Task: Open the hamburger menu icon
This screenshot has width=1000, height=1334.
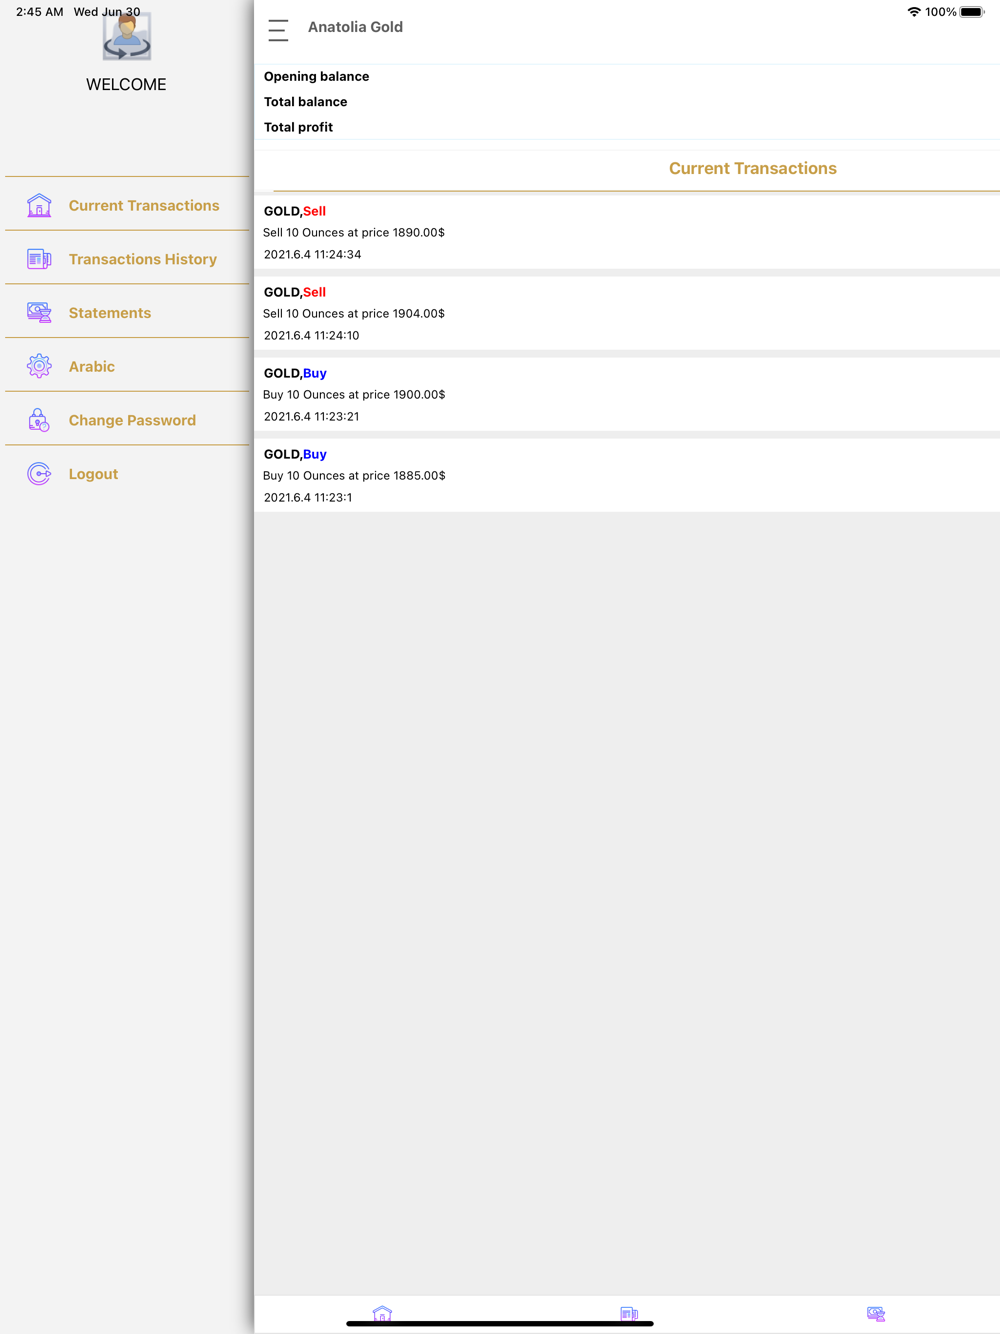Action: [278, 30]
